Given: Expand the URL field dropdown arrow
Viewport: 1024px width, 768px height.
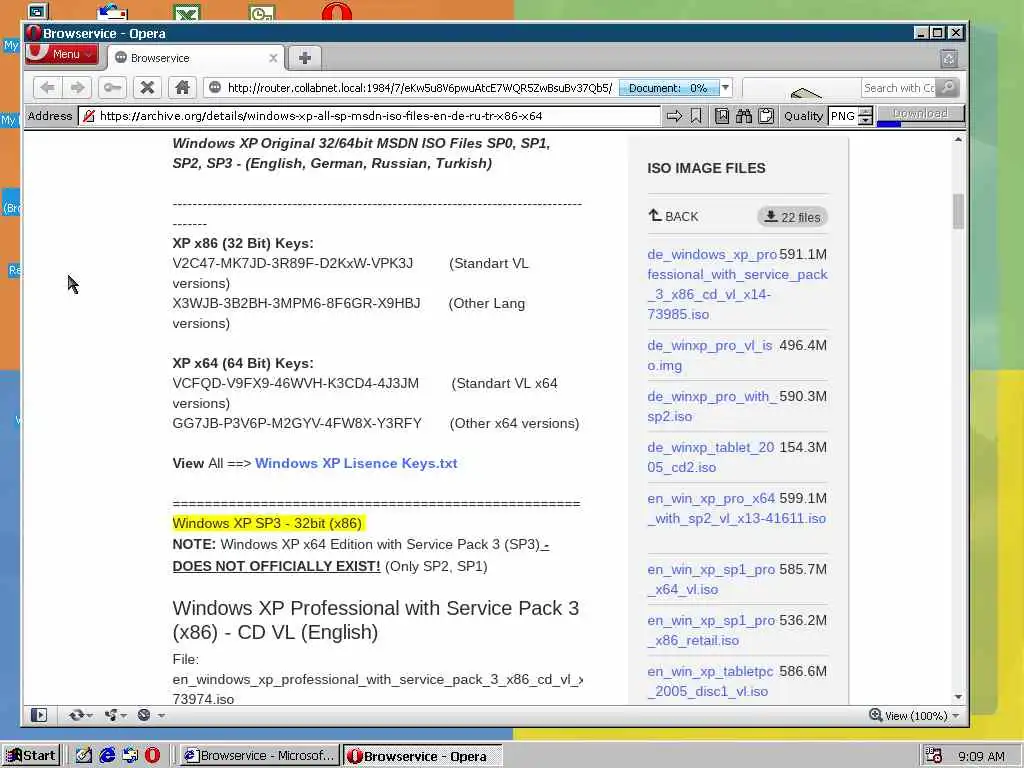Looking at the screenshot, I should [725, 88].
